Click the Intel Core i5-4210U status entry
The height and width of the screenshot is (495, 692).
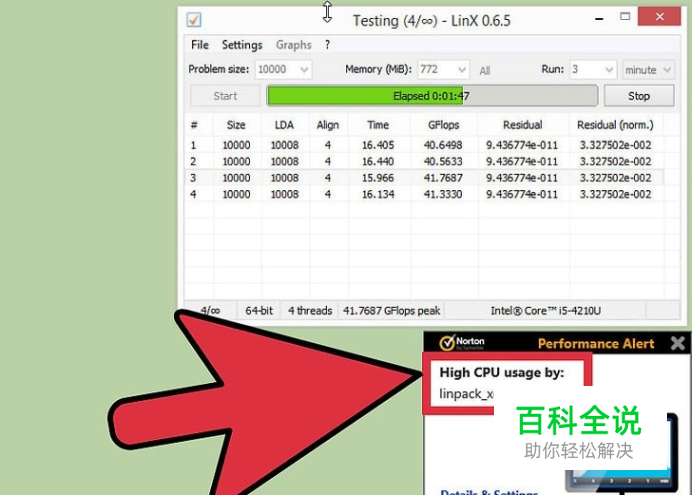coord(545,311)
